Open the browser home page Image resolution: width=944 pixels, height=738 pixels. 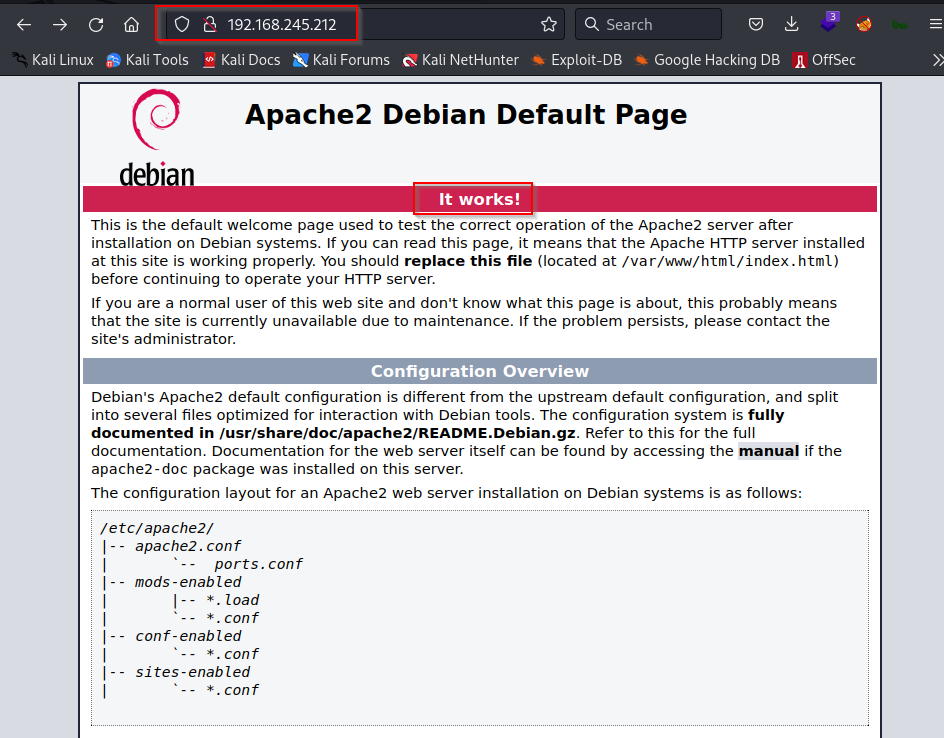(x=131, y=25)
